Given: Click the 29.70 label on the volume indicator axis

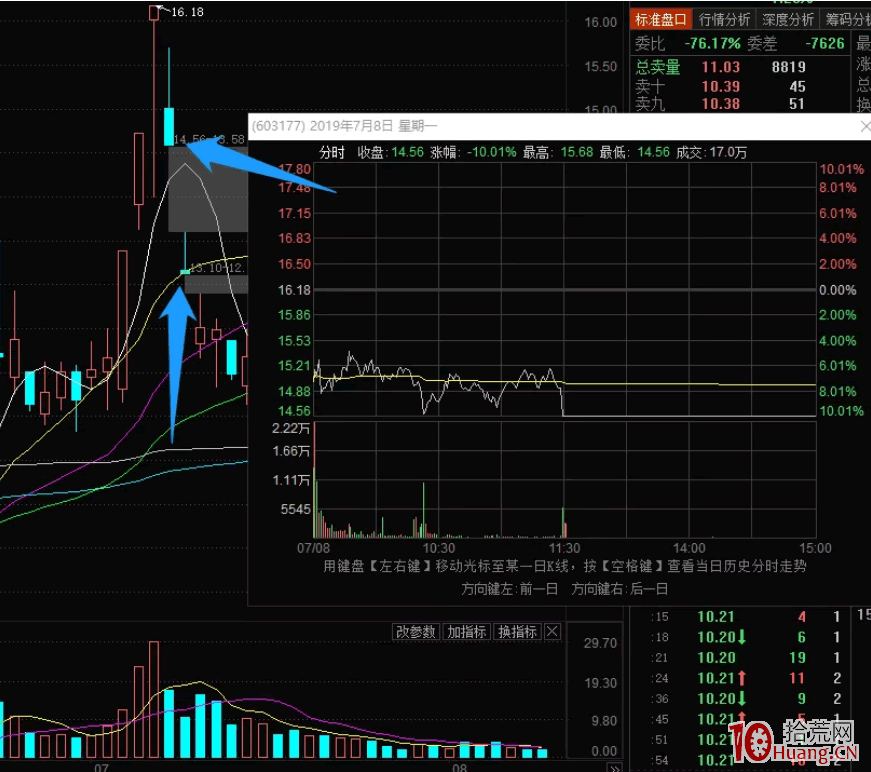Looking at the screenshot, I should coord(600,643).
